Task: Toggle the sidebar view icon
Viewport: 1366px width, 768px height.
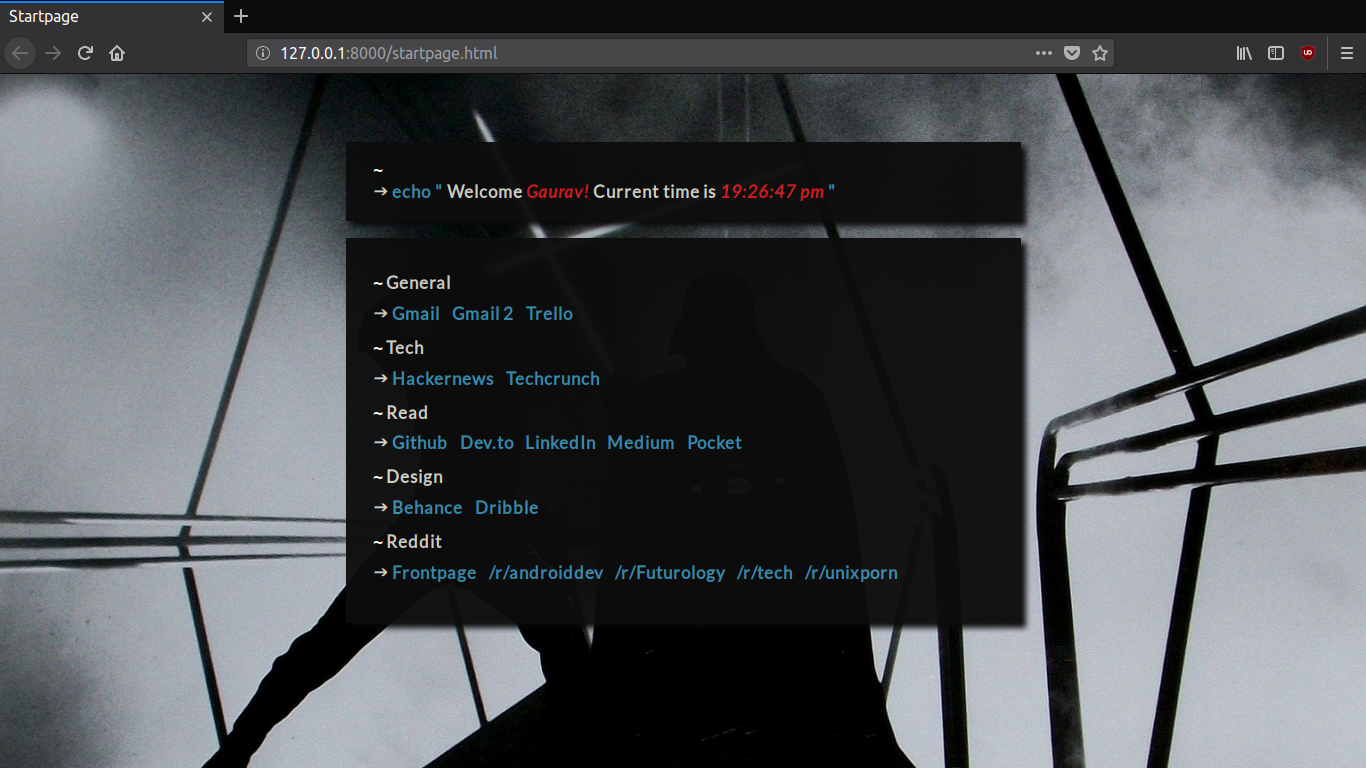Action: [1276, 53]
